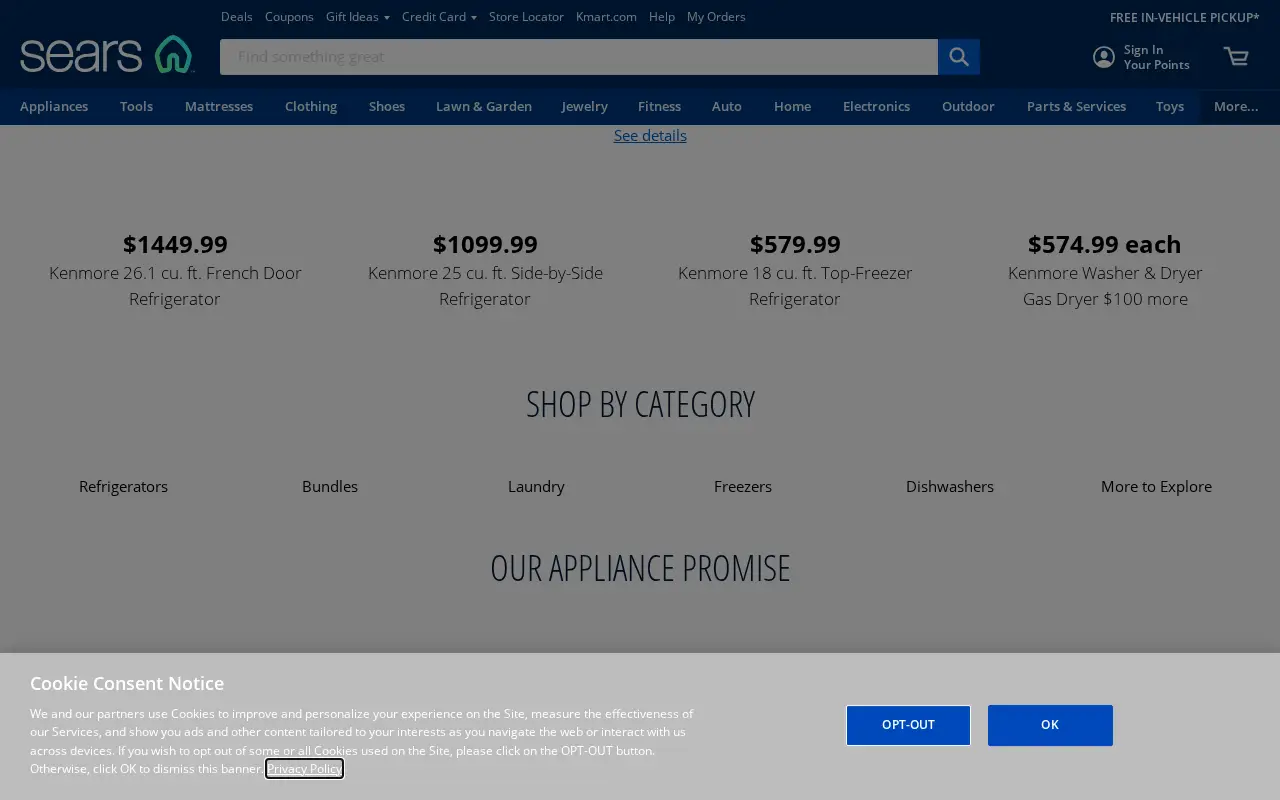Select the Tools nav item

pyautogui.click(x=136, y=106)
